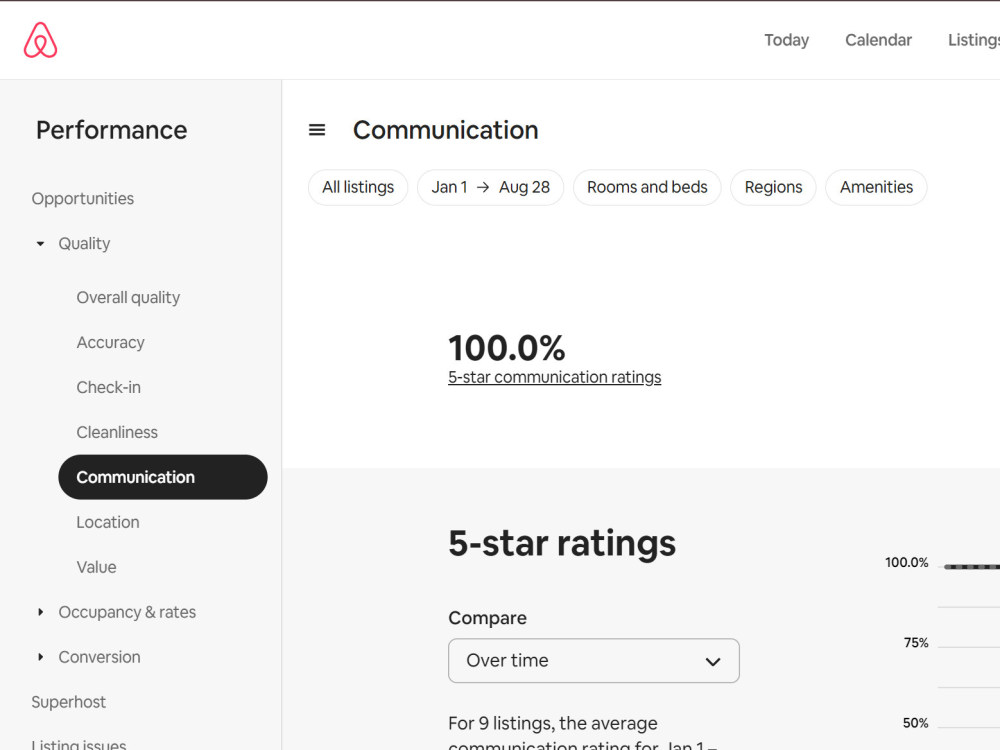
Task: Click the chart line at 100.0%
Action: (x=972, y=566)
